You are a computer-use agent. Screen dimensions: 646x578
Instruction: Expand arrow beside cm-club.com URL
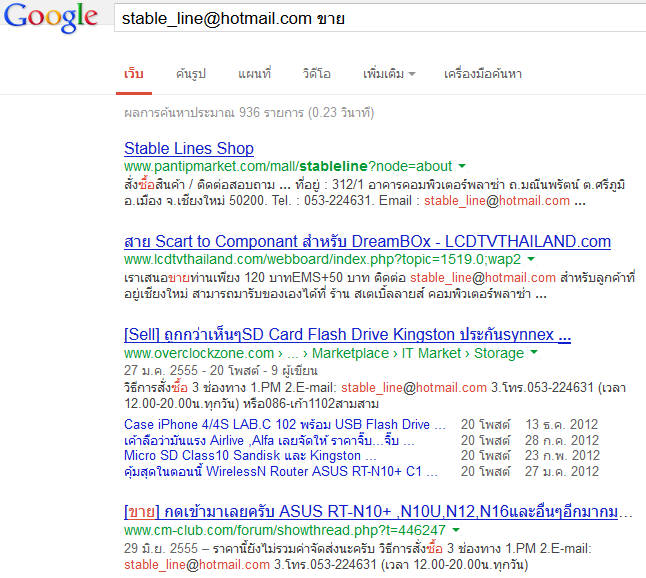click(x=456, y=530)
